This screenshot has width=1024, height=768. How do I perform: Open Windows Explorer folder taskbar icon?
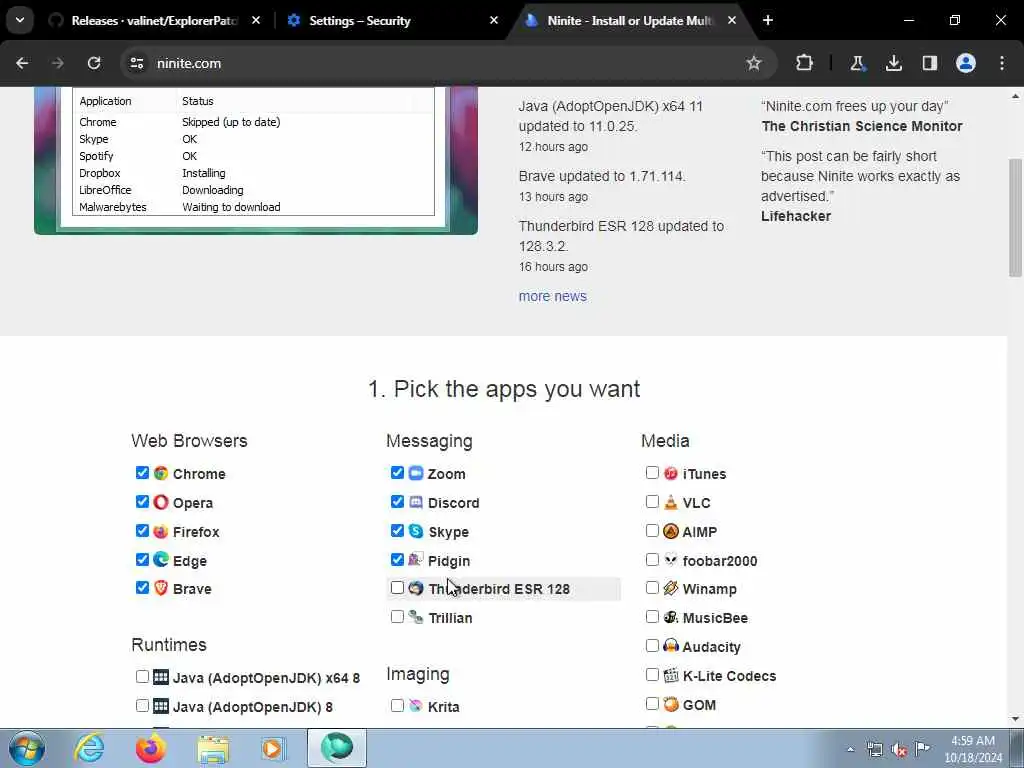click(x=213, y=748)
